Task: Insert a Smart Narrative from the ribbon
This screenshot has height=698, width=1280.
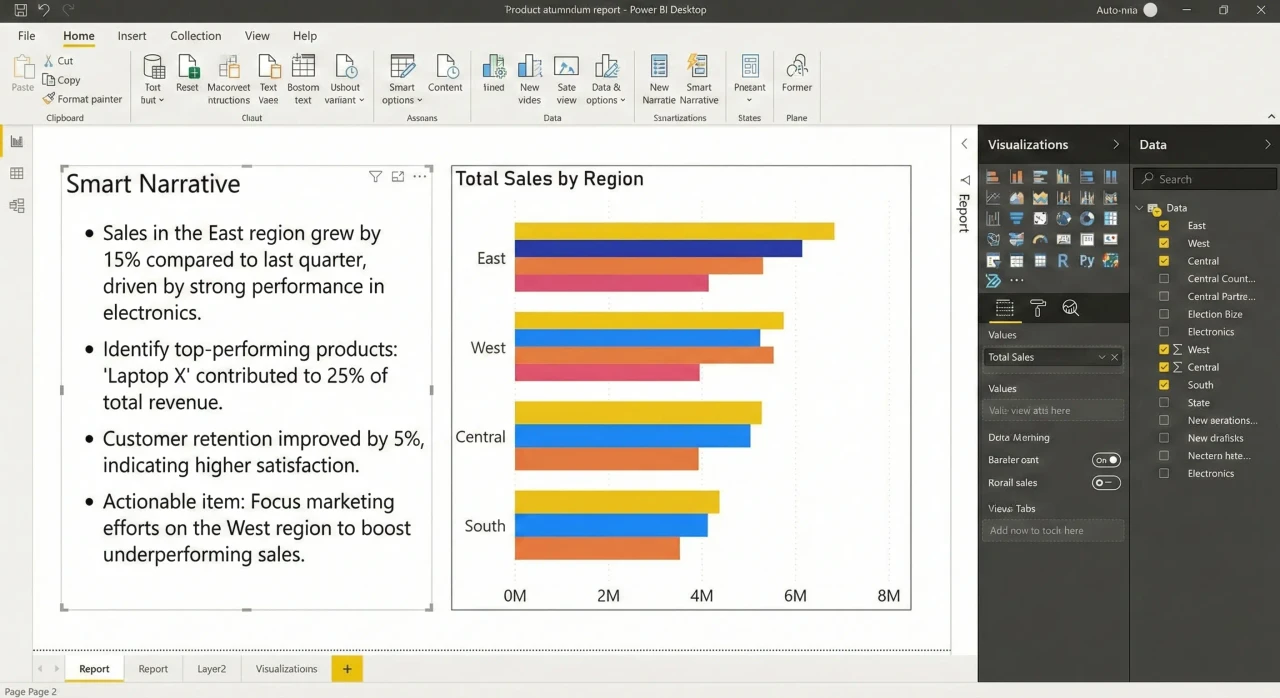Action: tap(698, 68)
